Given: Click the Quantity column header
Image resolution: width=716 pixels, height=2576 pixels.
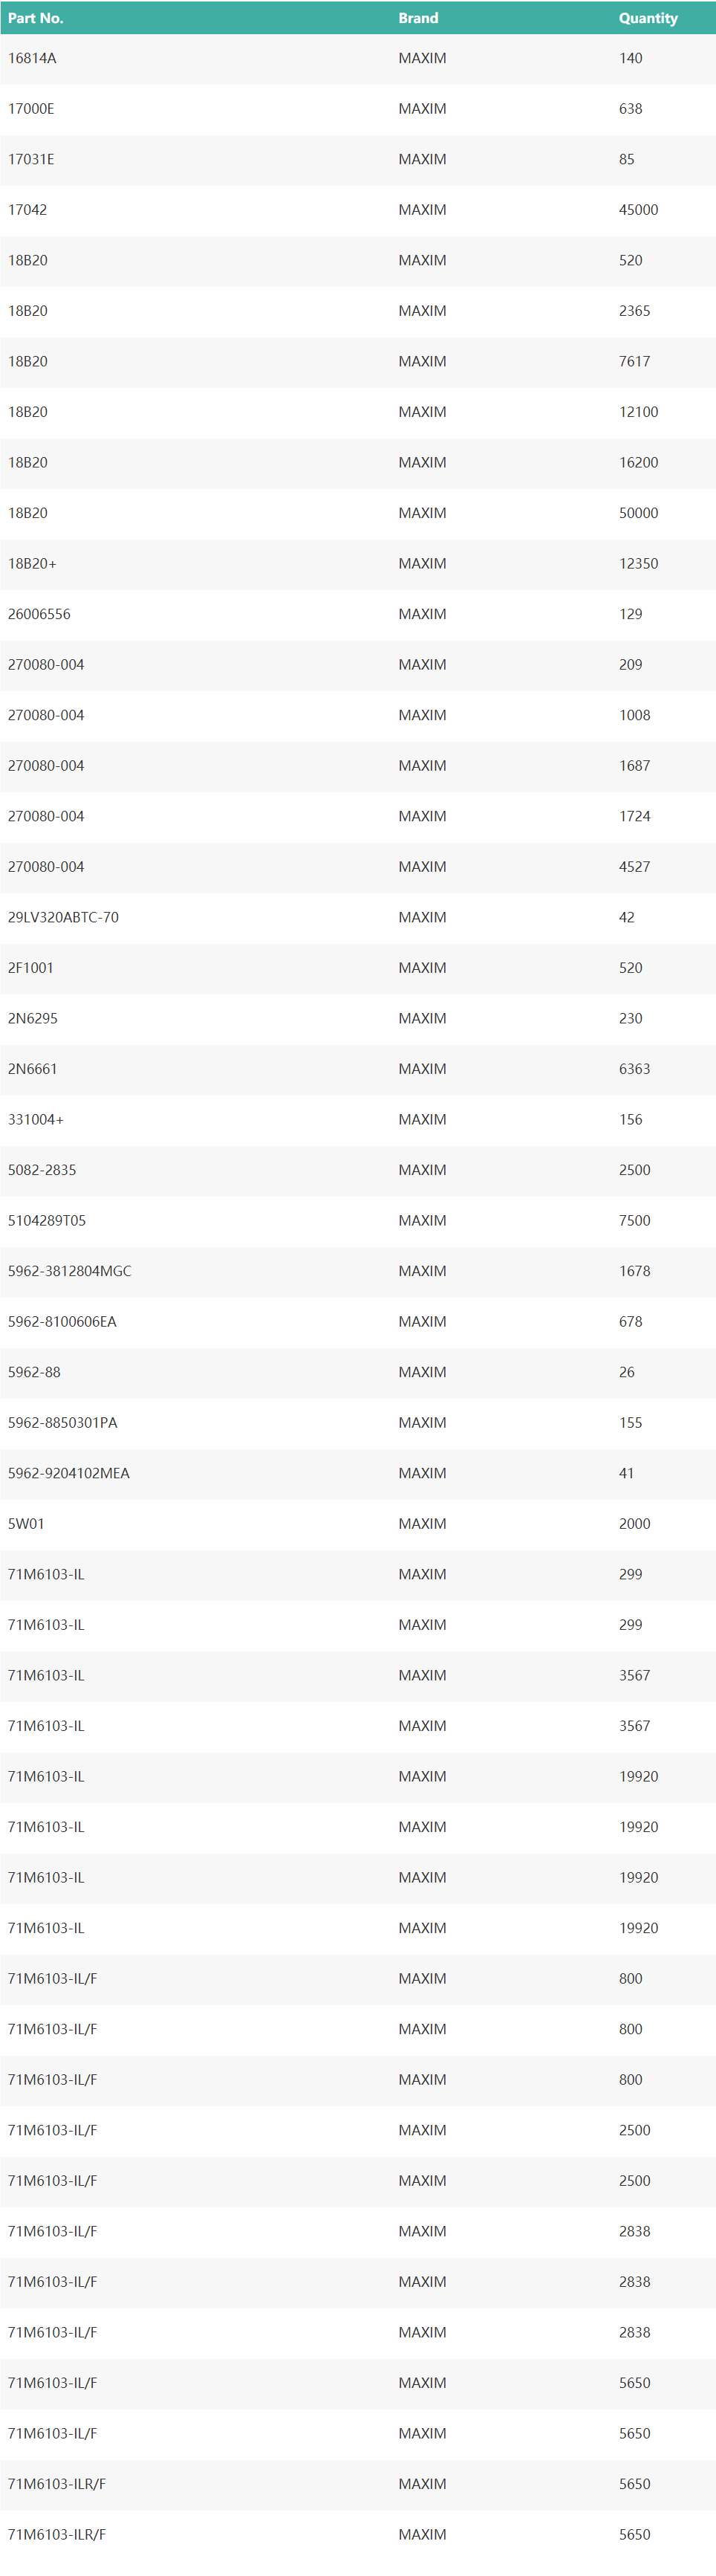Looking at the screenshot, I should pos(647,18).
